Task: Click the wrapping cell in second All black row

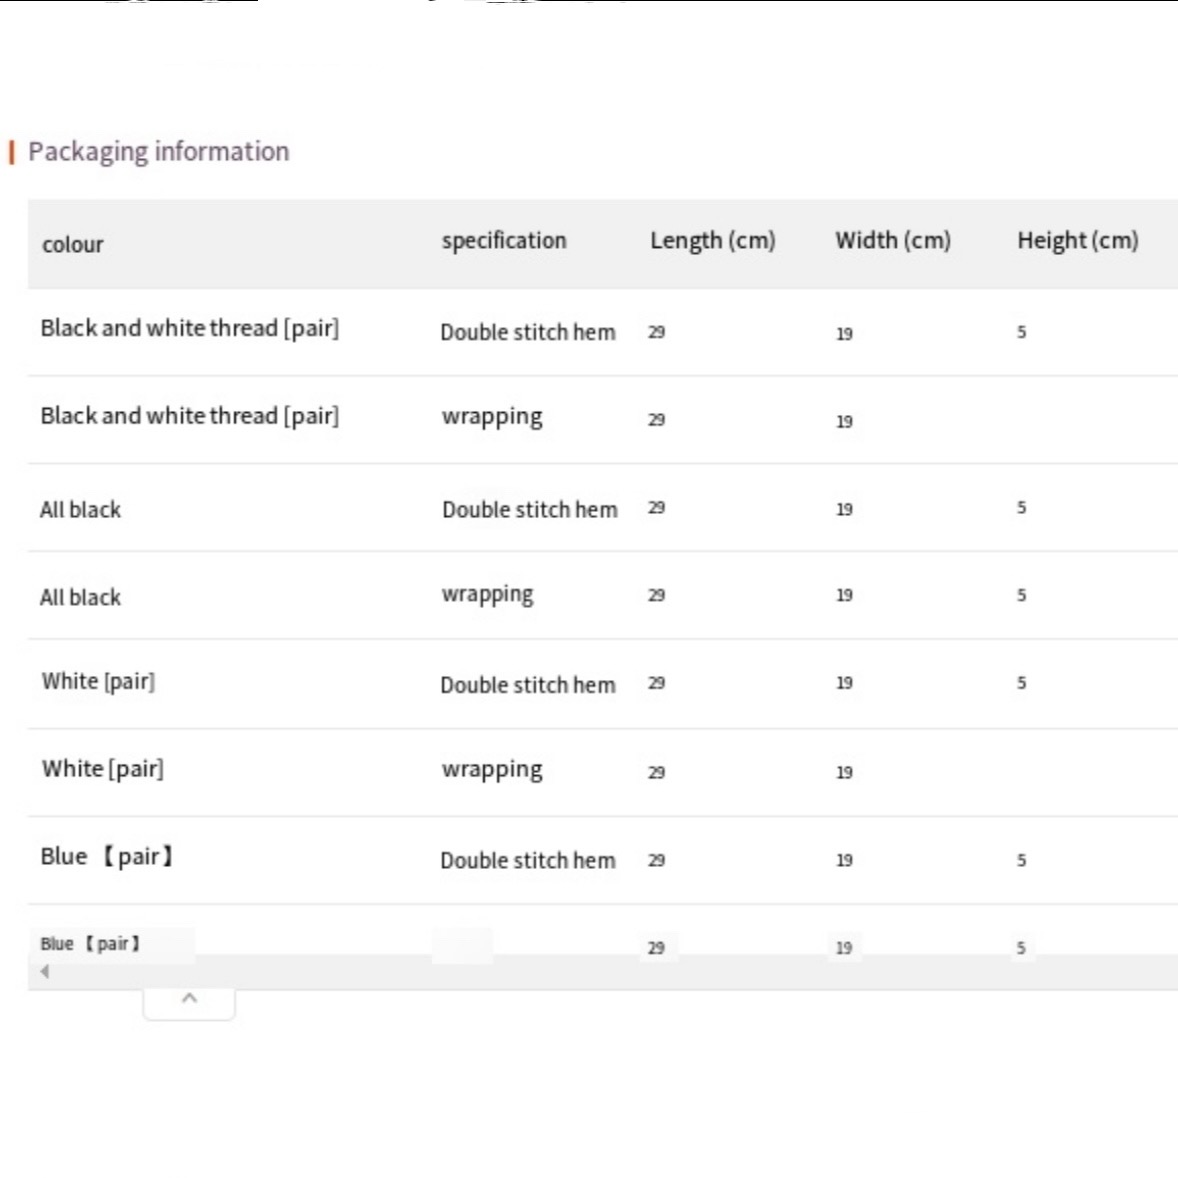Action: (x=487, y=595)
